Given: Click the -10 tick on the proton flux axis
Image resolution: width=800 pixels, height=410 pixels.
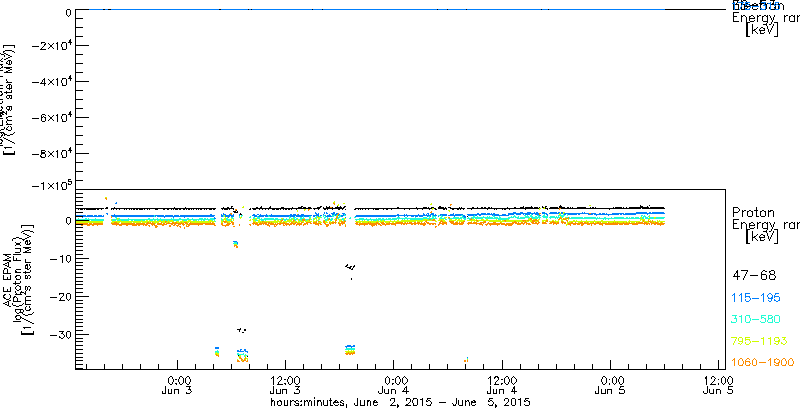Looking at the screenshot, I should pyautogui.click(x=59, y=259).
